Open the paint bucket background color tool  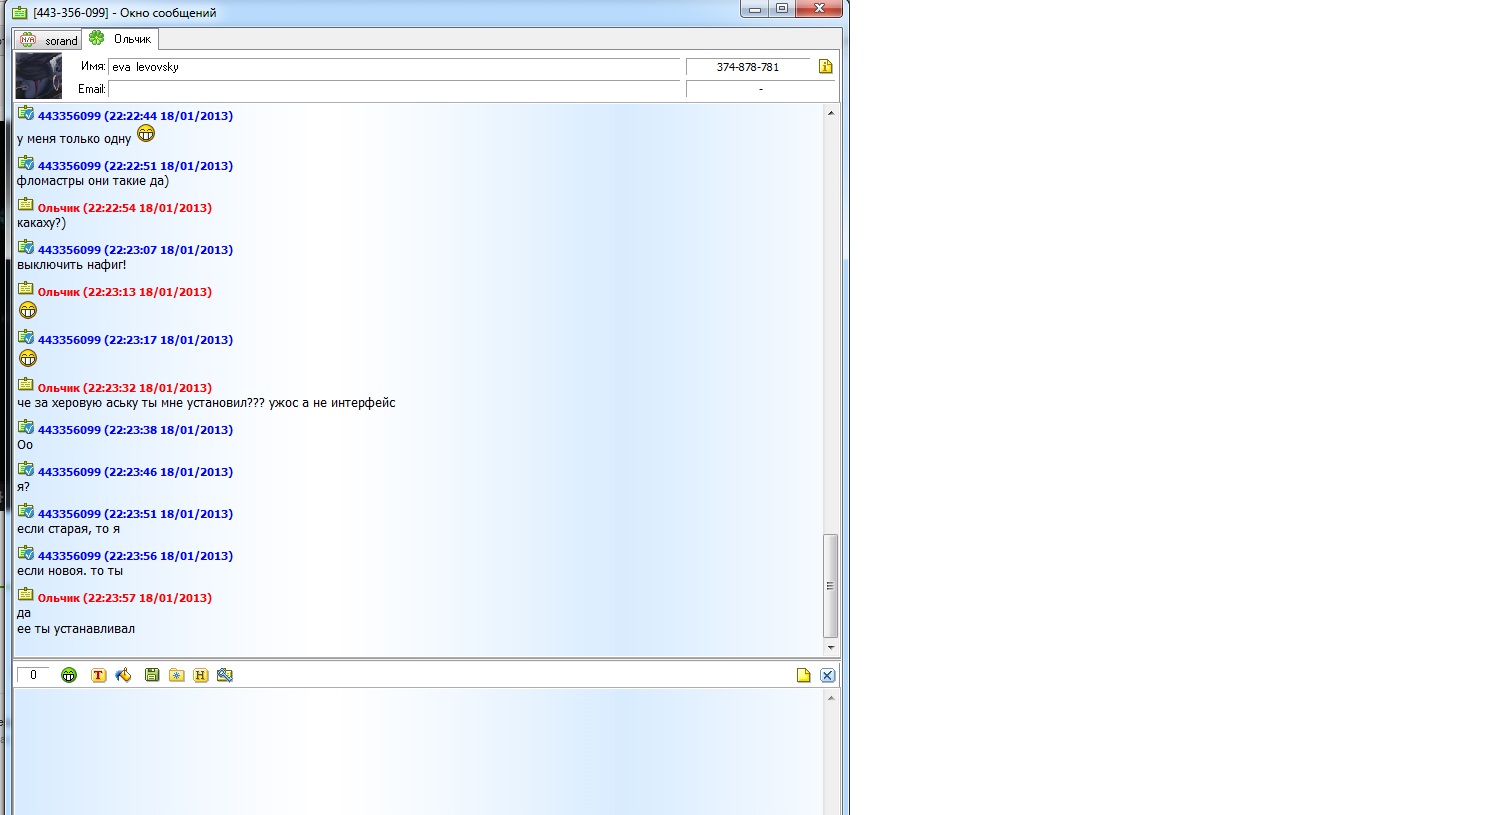click(123, 675)
